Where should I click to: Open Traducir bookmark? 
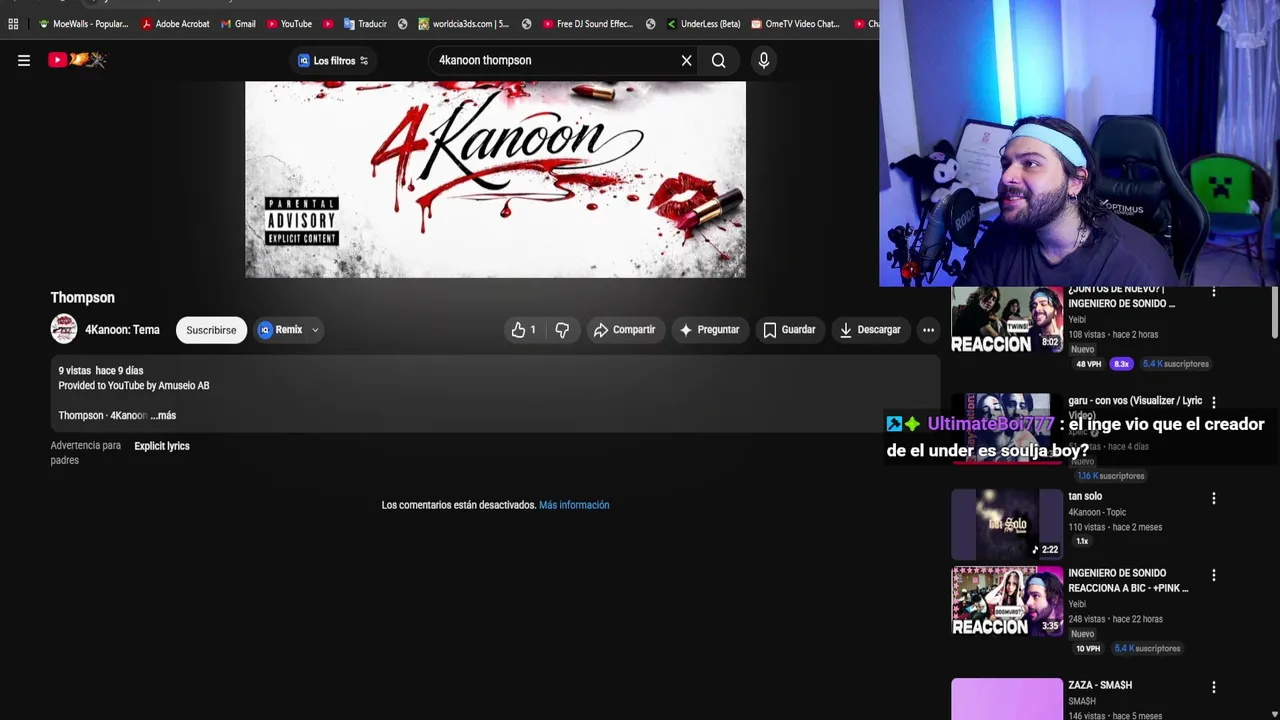click(365, 24)
